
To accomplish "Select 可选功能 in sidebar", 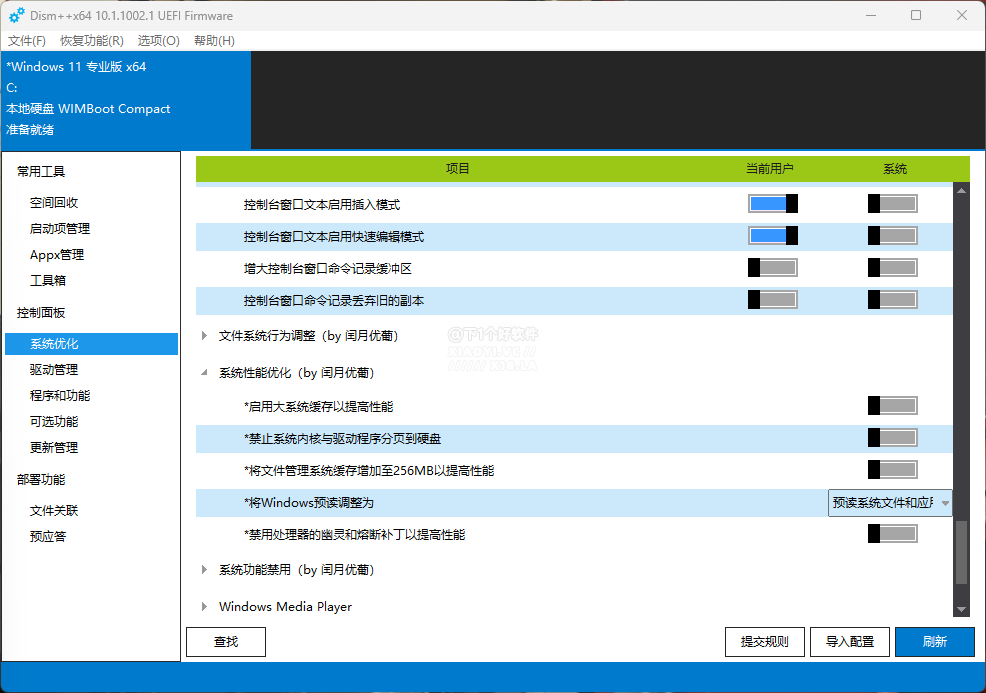I will click(54, 421).
